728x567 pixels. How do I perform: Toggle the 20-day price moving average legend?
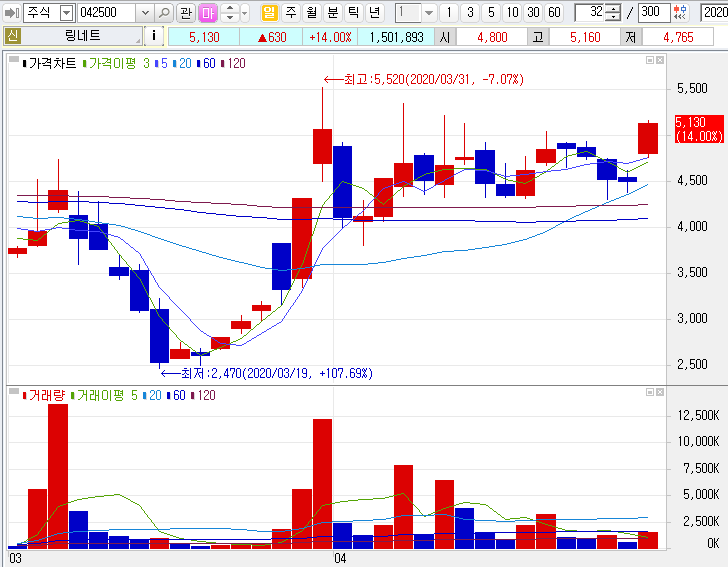(x=182, y=64)
